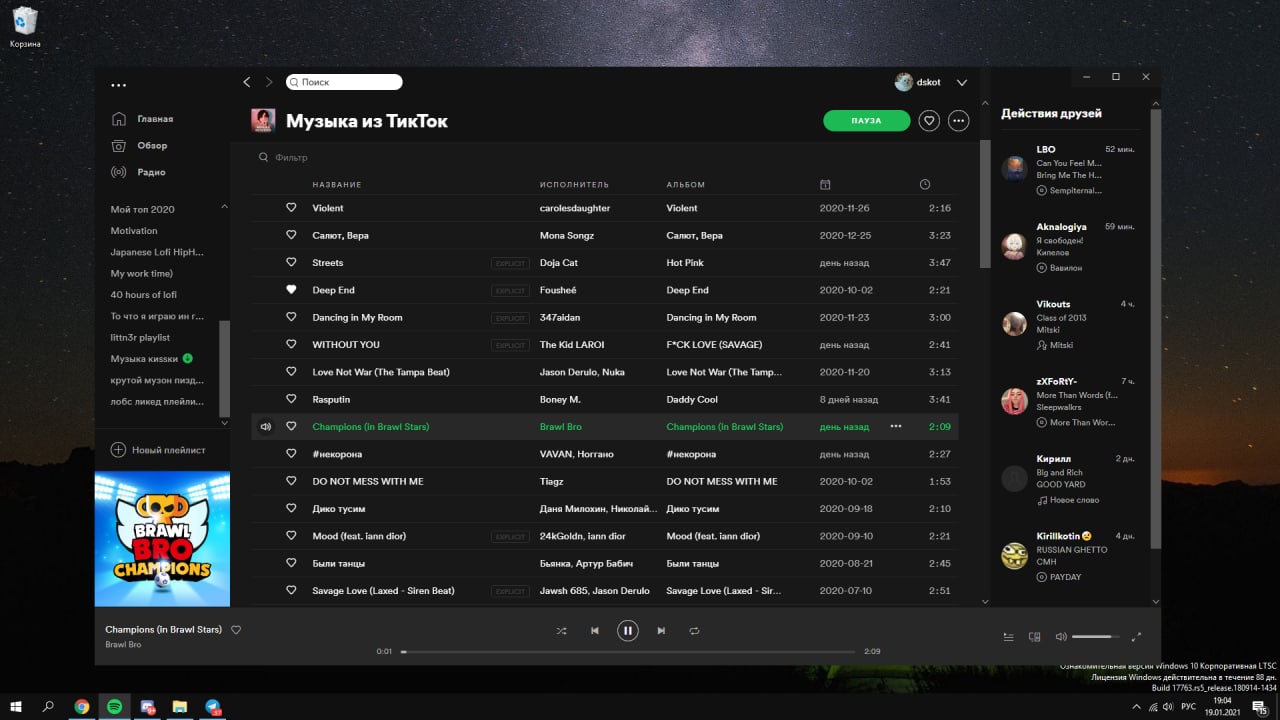Click the playback progress bar
Screen dimensions: 1280x720
click(628, 651)
